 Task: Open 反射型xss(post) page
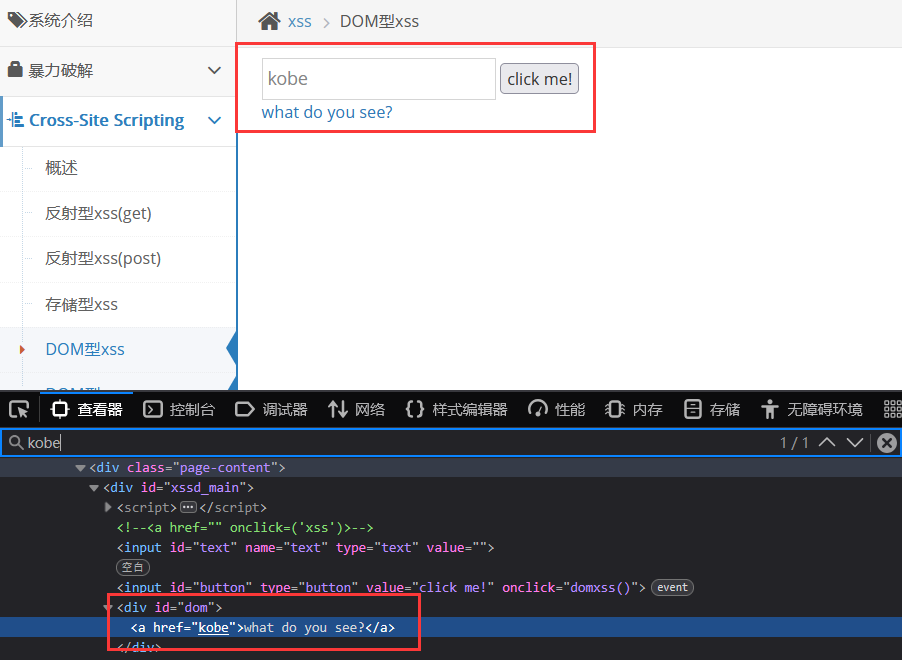coord(103,258)
